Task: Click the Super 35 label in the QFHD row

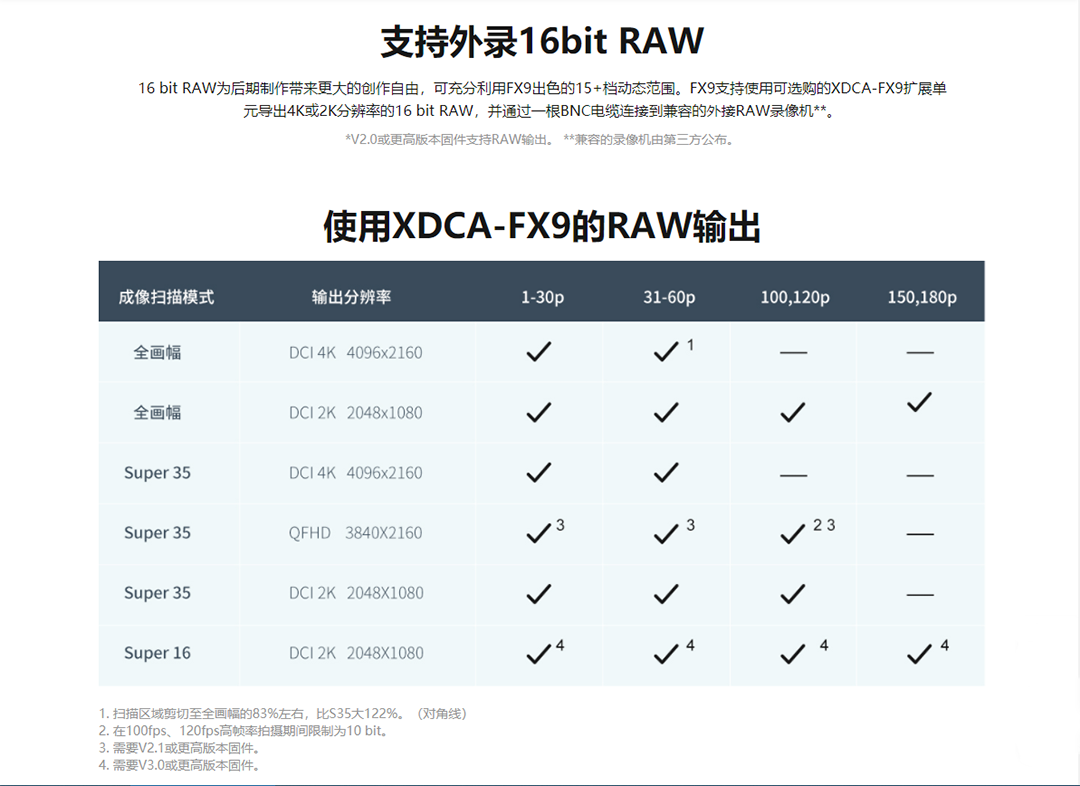Action: (x=157, y=532)
